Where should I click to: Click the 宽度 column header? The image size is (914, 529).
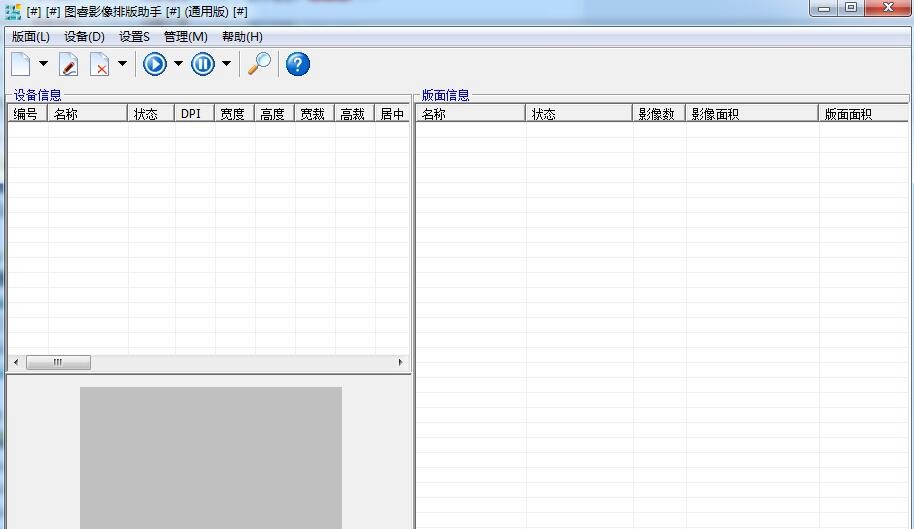coord(234,114)
